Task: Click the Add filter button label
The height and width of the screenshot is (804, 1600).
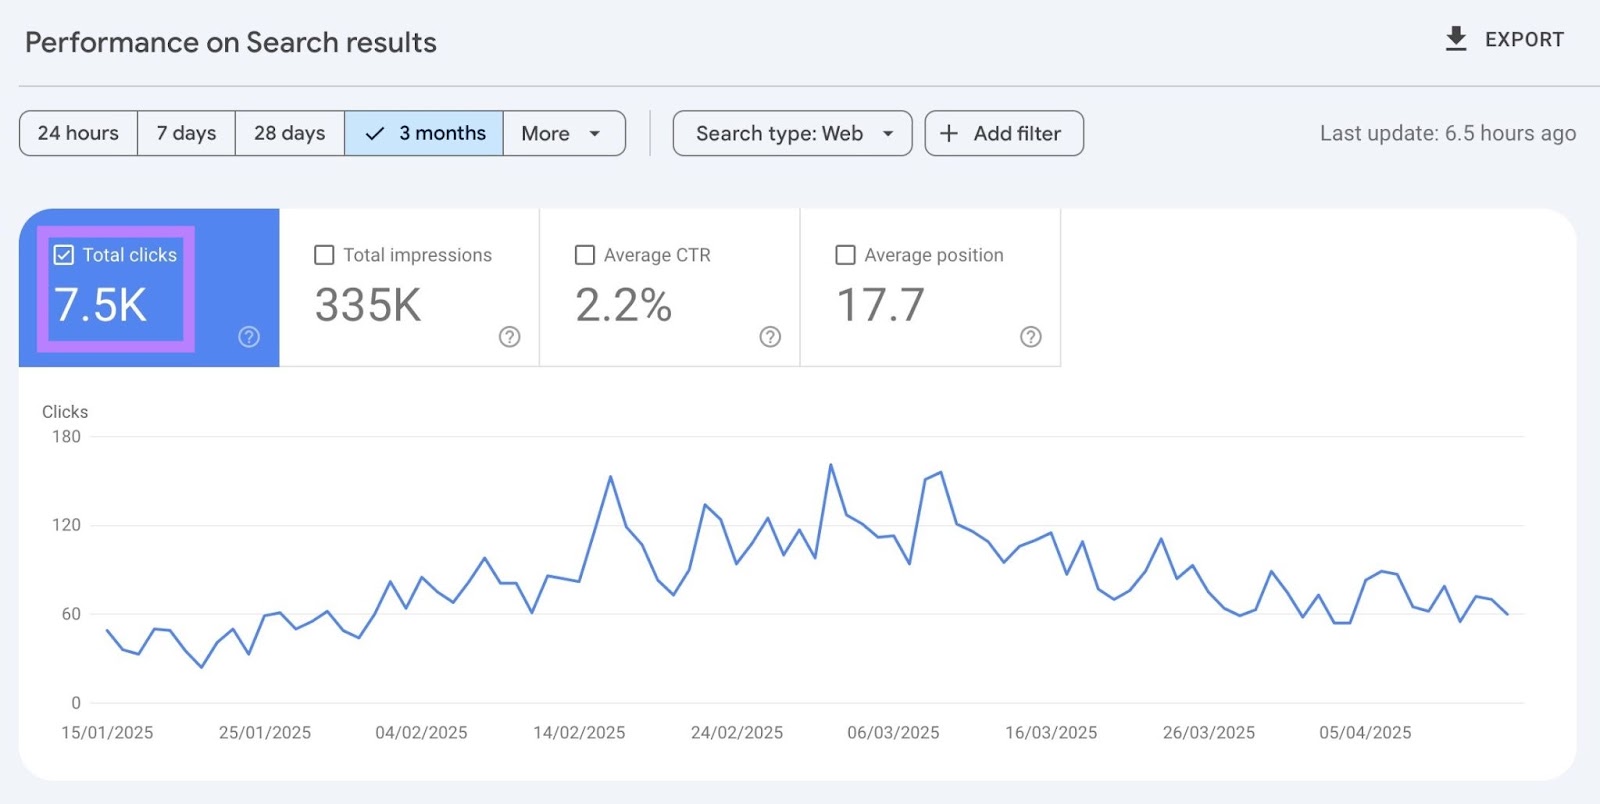Action: point(1017,133)
